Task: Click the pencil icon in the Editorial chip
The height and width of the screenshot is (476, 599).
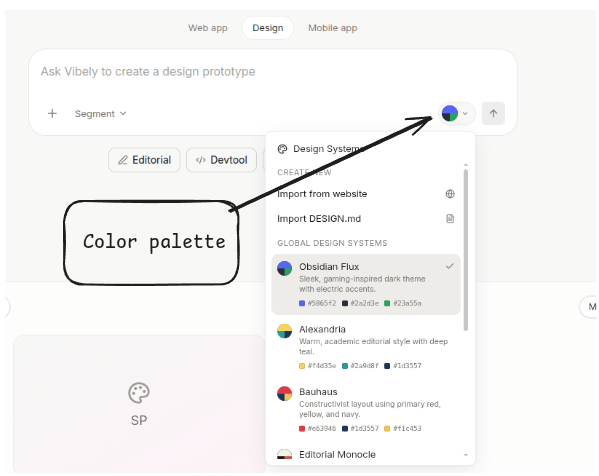Action: click(x=123, y=160)
